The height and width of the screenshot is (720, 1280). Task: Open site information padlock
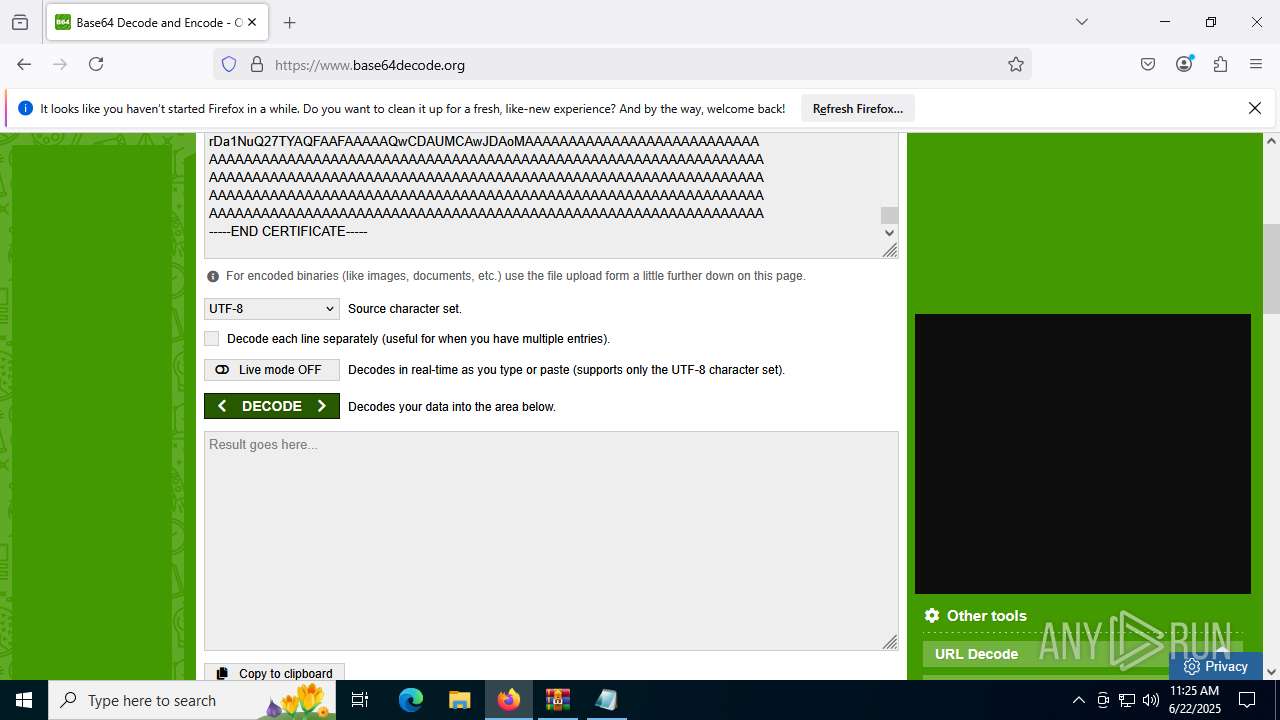257,65
